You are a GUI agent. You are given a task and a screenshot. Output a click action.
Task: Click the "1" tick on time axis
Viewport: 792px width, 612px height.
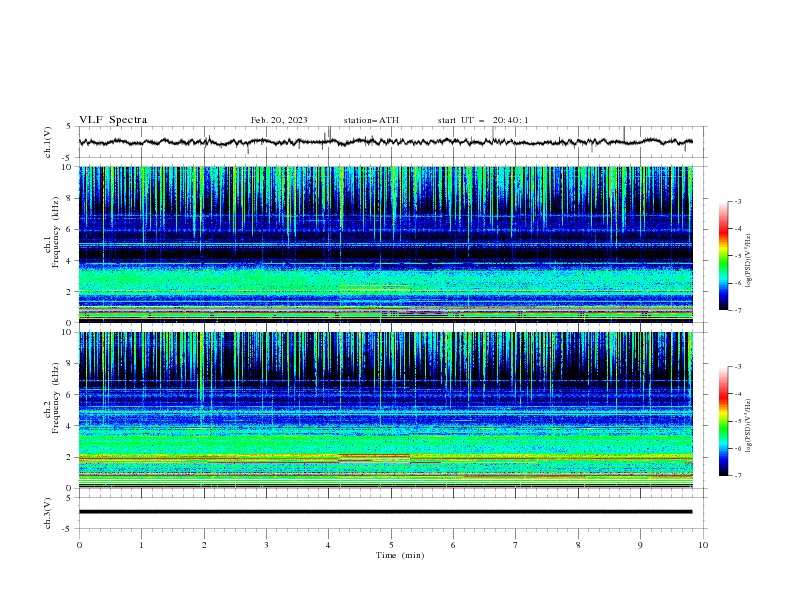141,545
